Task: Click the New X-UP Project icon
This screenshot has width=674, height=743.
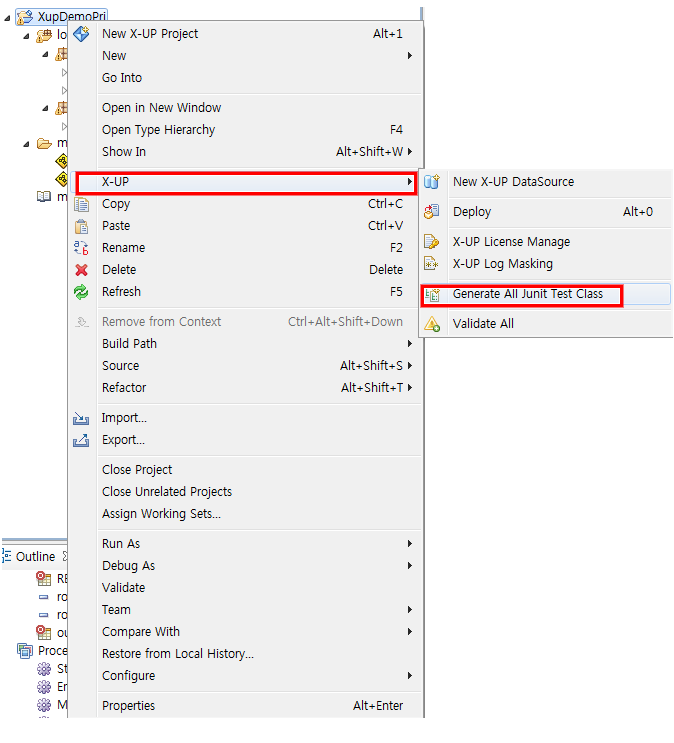Action: click(x=82, y=34)
